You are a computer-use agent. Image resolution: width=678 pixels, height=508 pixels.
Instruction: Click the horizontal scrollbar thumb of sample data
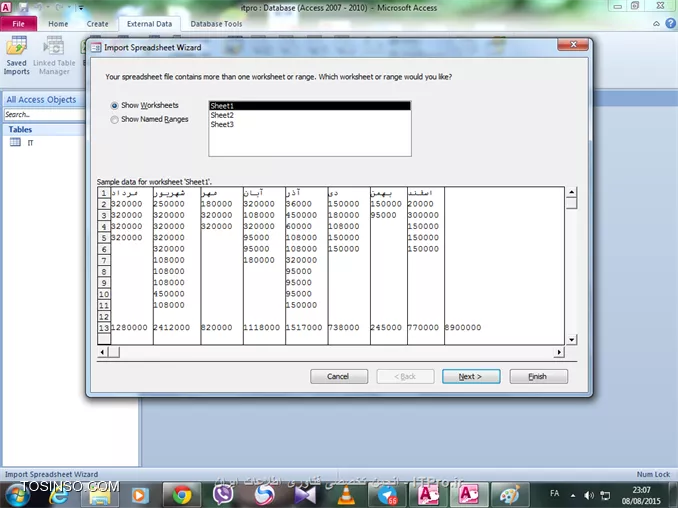[113, 352]
